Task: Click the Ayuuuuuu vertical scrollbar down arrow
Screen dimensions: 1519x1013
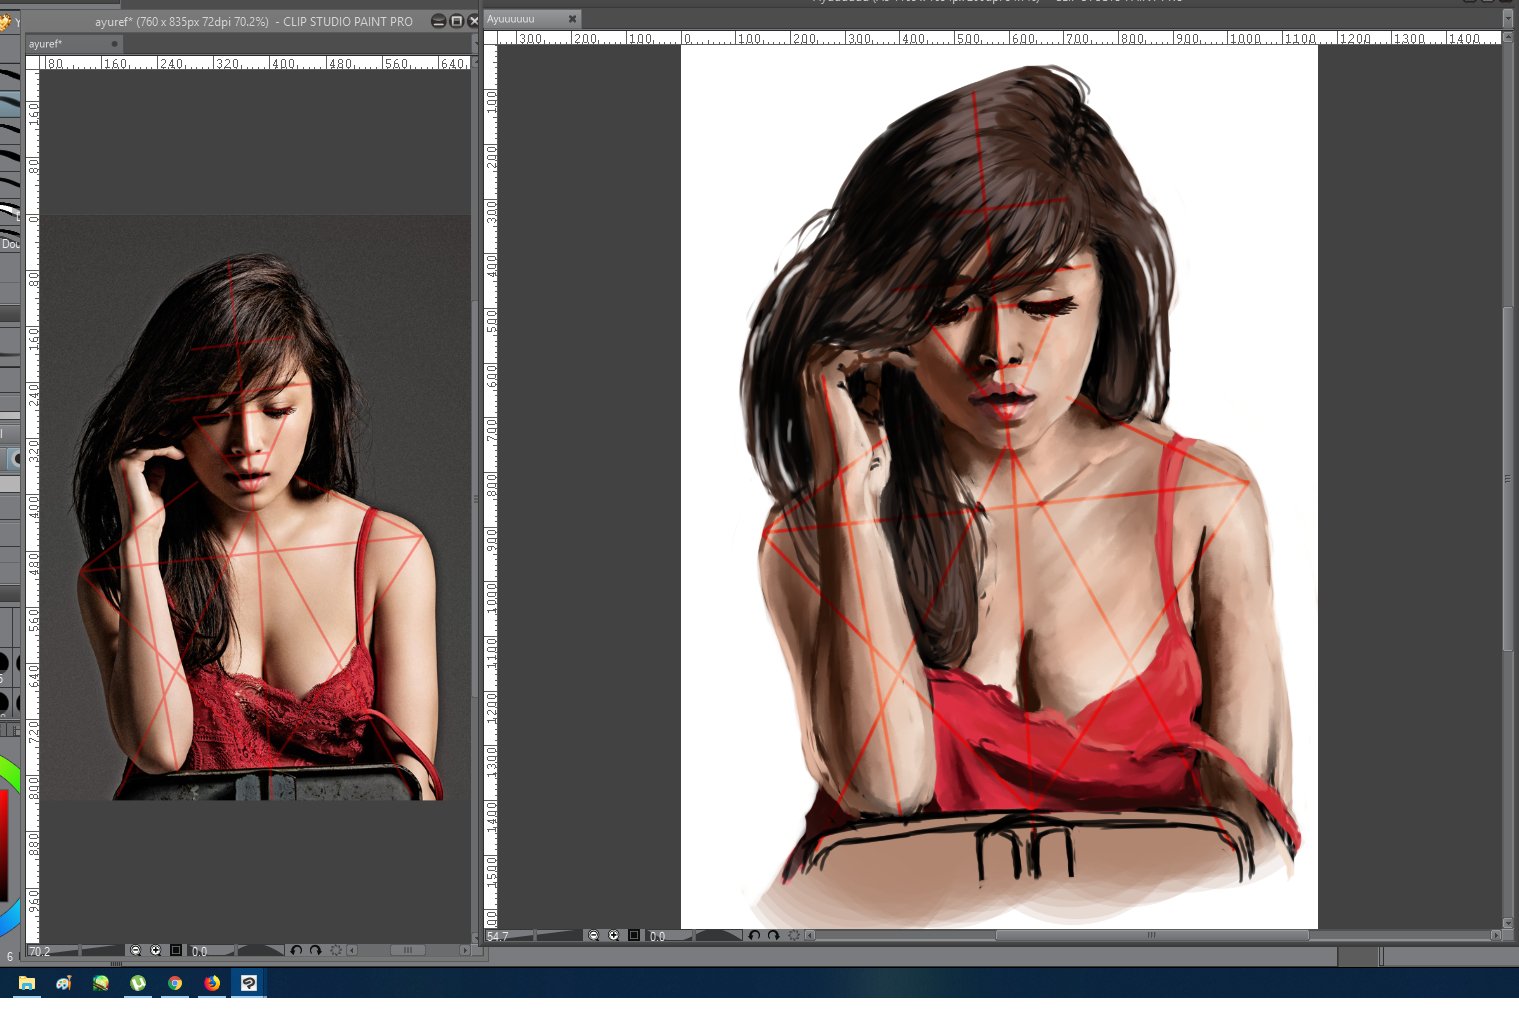Action: tap(1508, 923)
